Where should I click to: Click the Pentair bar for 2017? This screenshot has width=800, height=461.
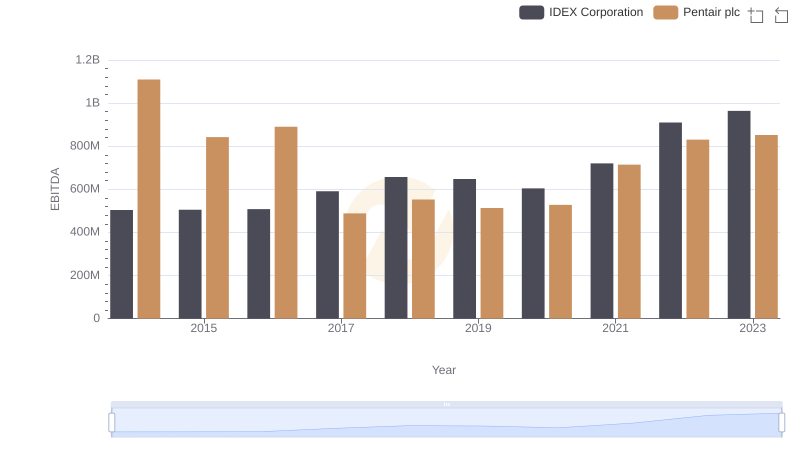[x=355, y=265]
